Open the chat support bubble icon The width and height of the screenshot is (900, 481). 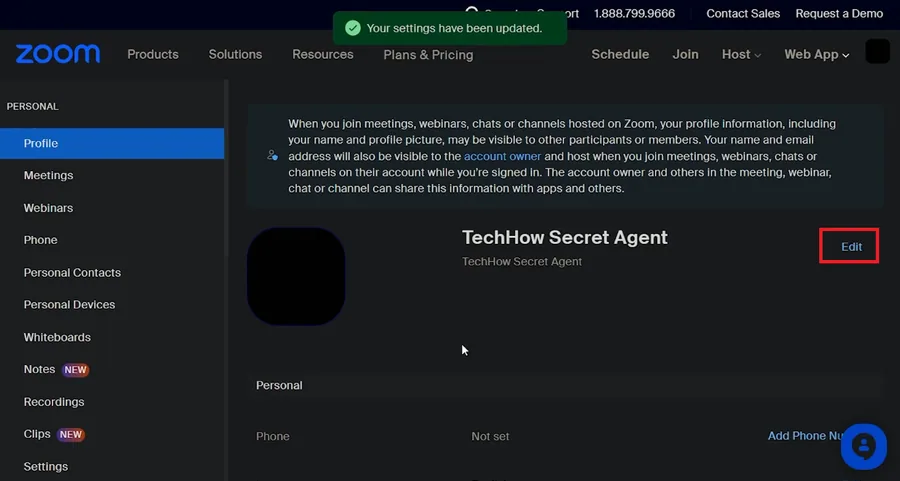(864, 447)
